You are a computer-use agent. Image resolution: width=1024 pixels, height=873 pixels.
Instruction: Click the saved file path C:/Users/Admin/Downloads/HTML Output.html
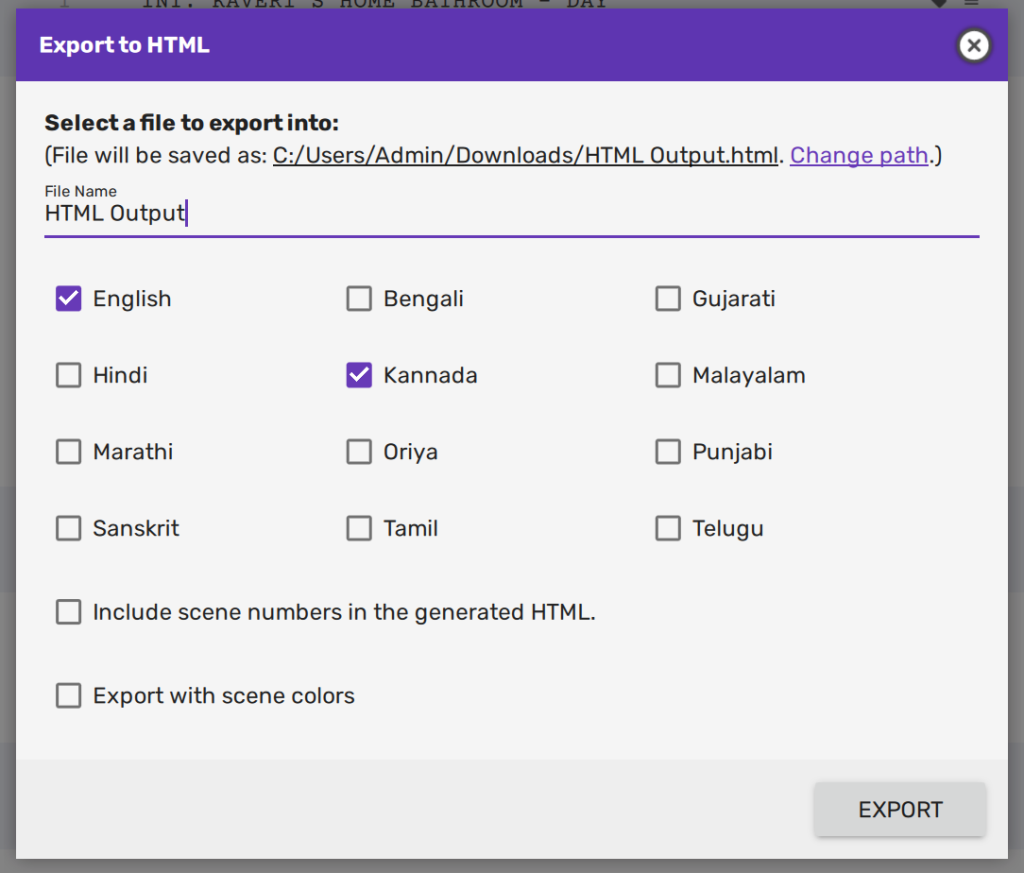[x=525, y=155]
